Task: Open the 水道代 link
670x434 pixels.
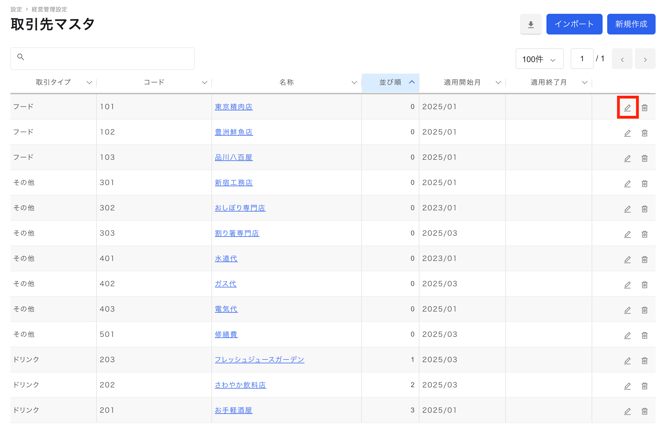Action: click(x=226, y=258)
